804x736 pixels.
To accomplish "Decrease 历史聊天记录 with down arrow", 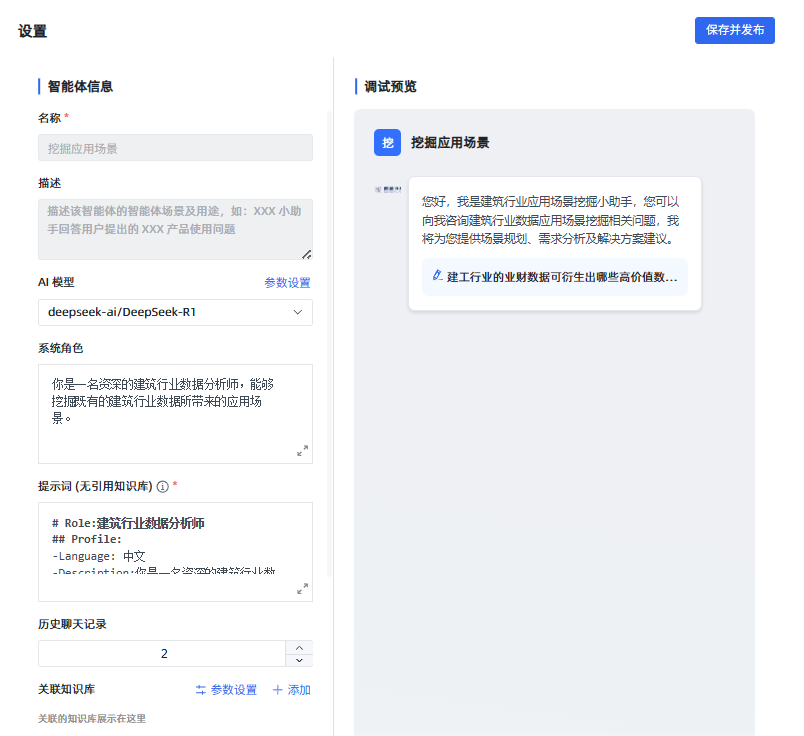I will point(299,660).
